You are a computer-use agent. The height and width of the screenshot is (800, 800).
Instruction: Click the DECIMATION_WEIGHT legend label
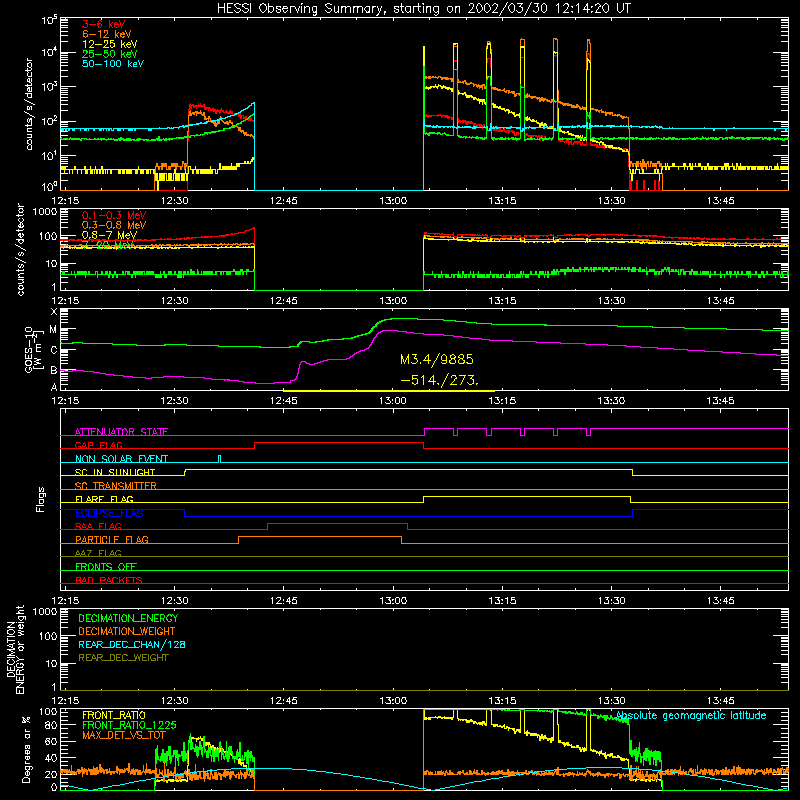(127, 631)
